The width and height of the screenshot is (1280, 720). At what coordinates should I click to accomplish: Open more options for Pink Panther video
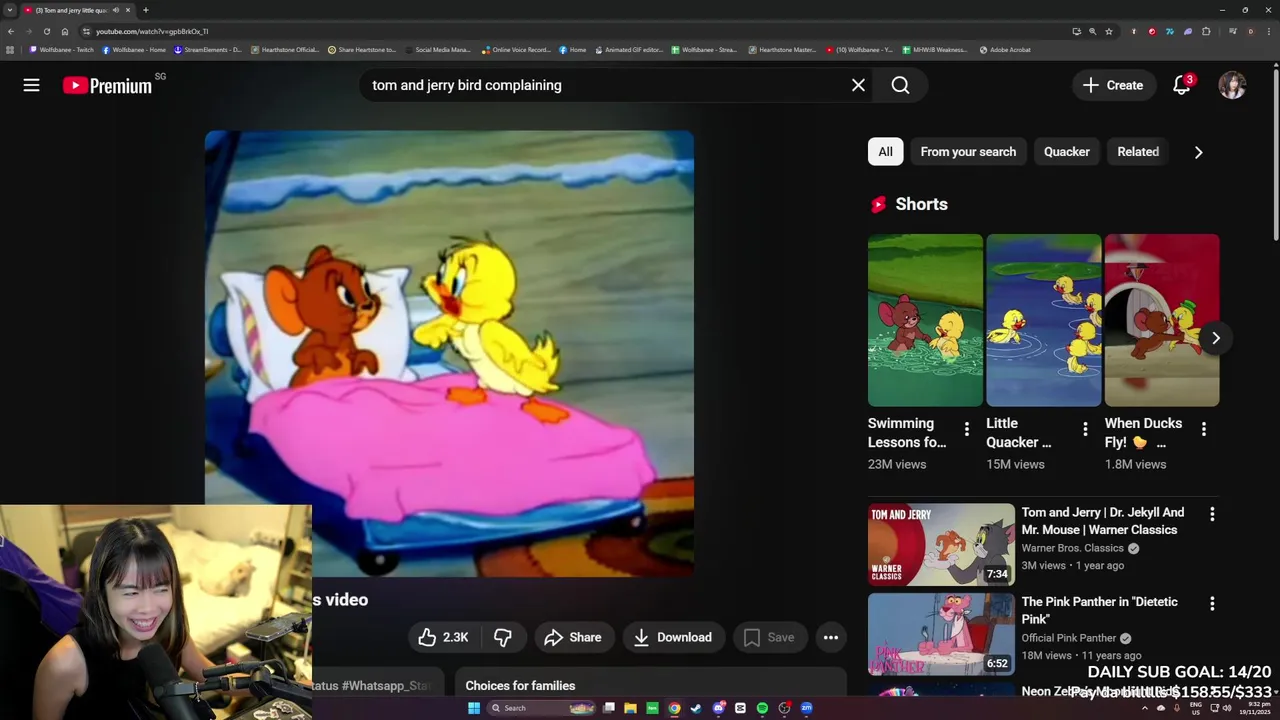click(x=1212, y=604)
